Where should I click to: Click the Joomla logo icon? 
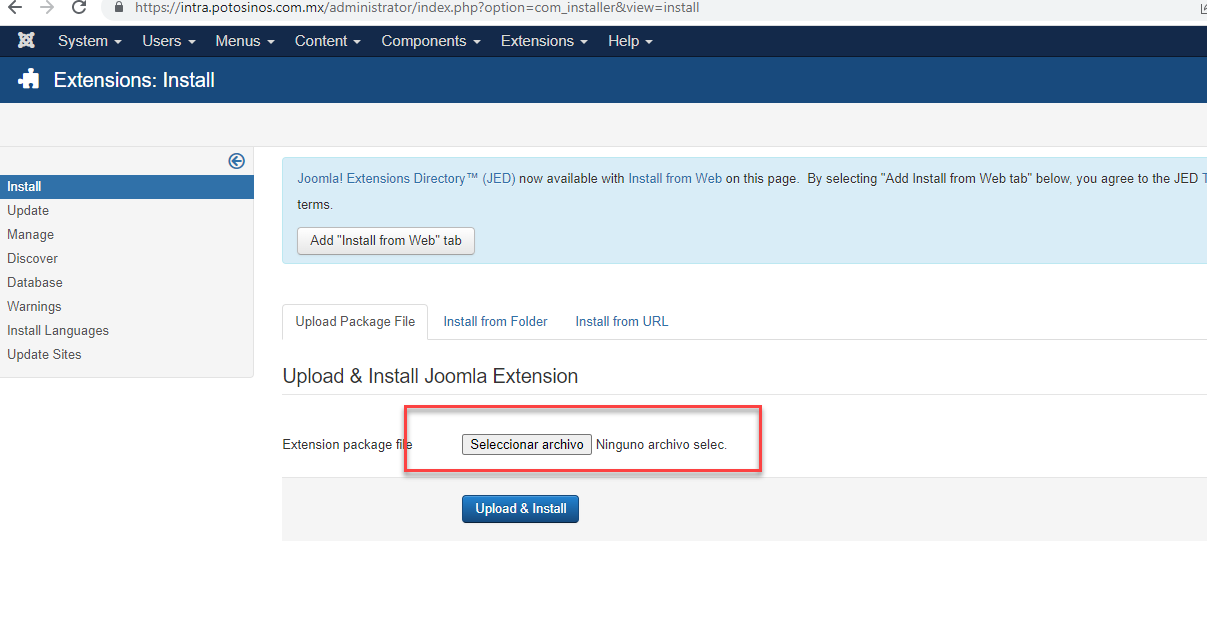click(x=27, y=41)
